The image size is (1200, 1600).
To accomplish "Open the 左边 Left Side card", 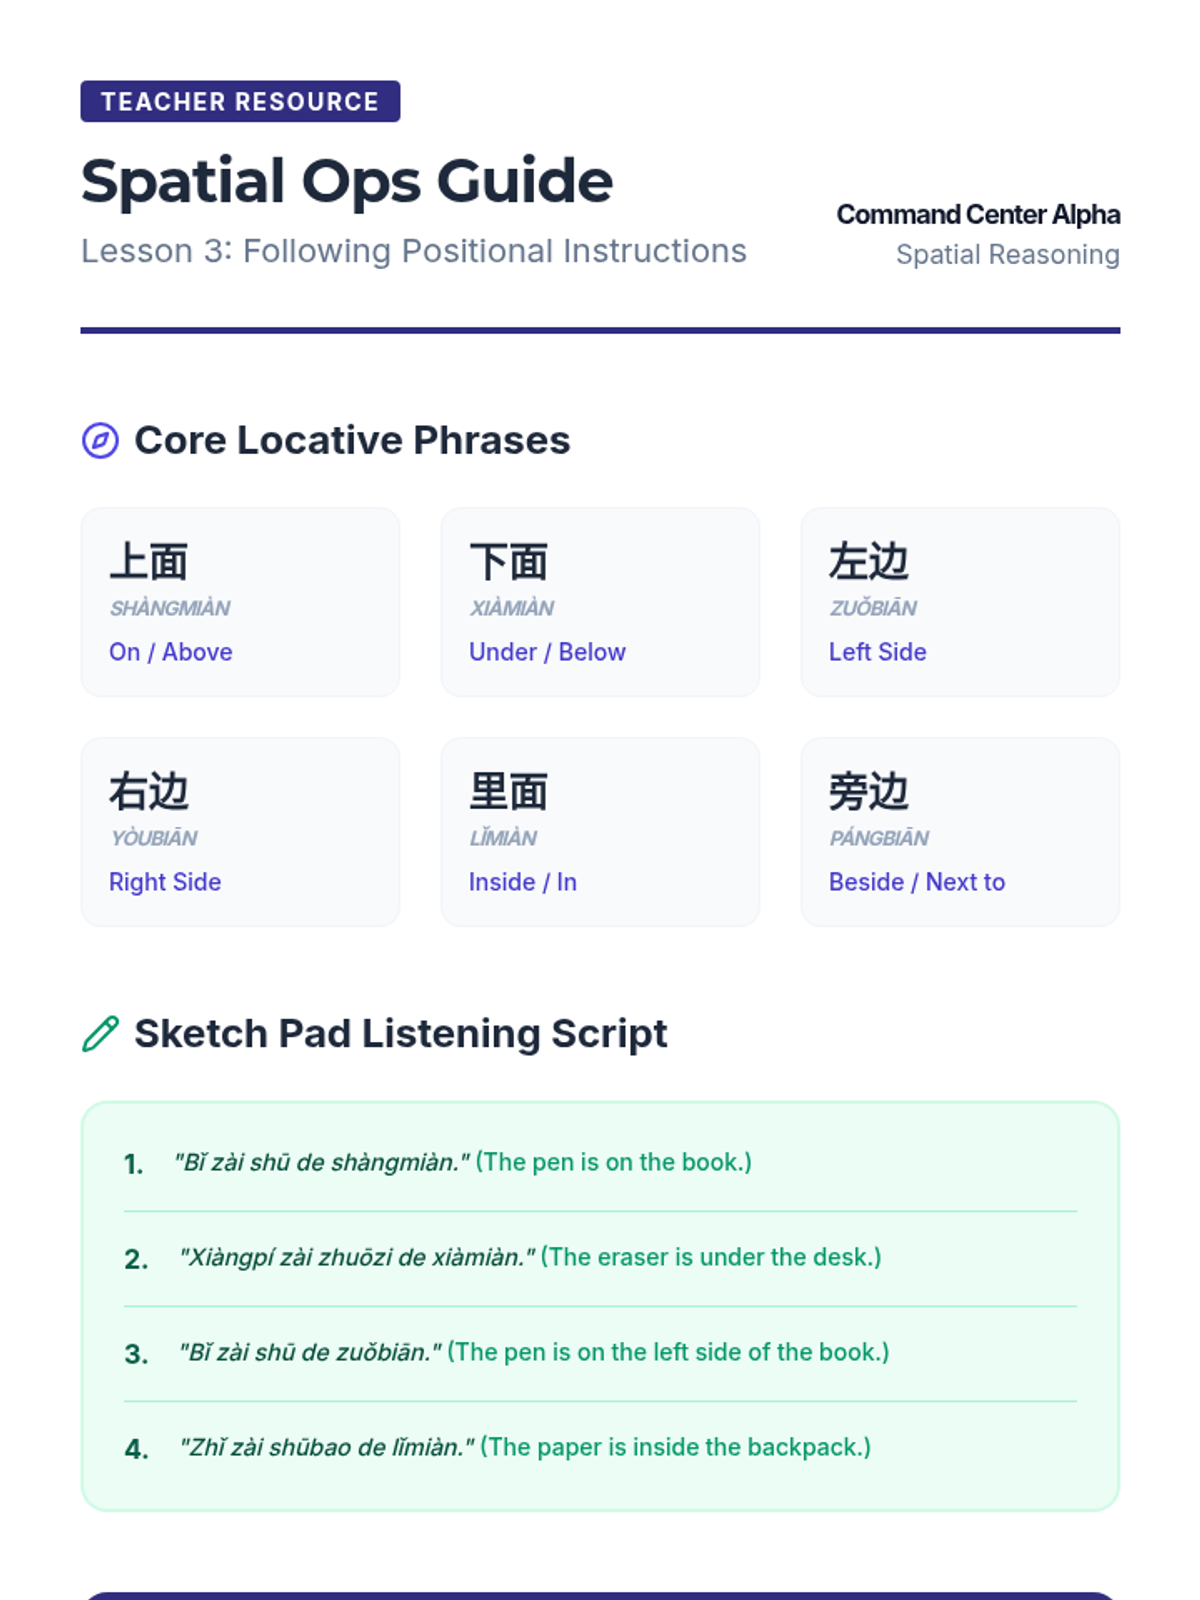I will click(960, 602).
